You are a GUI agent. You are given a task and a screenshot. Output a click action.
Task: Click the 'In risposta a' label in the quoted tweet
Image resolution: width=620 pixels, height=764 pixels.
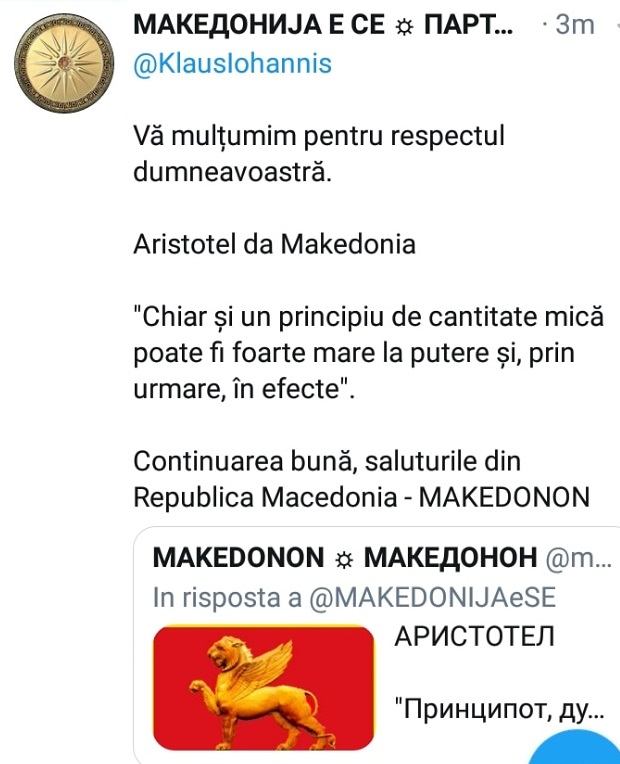(227, 598)
